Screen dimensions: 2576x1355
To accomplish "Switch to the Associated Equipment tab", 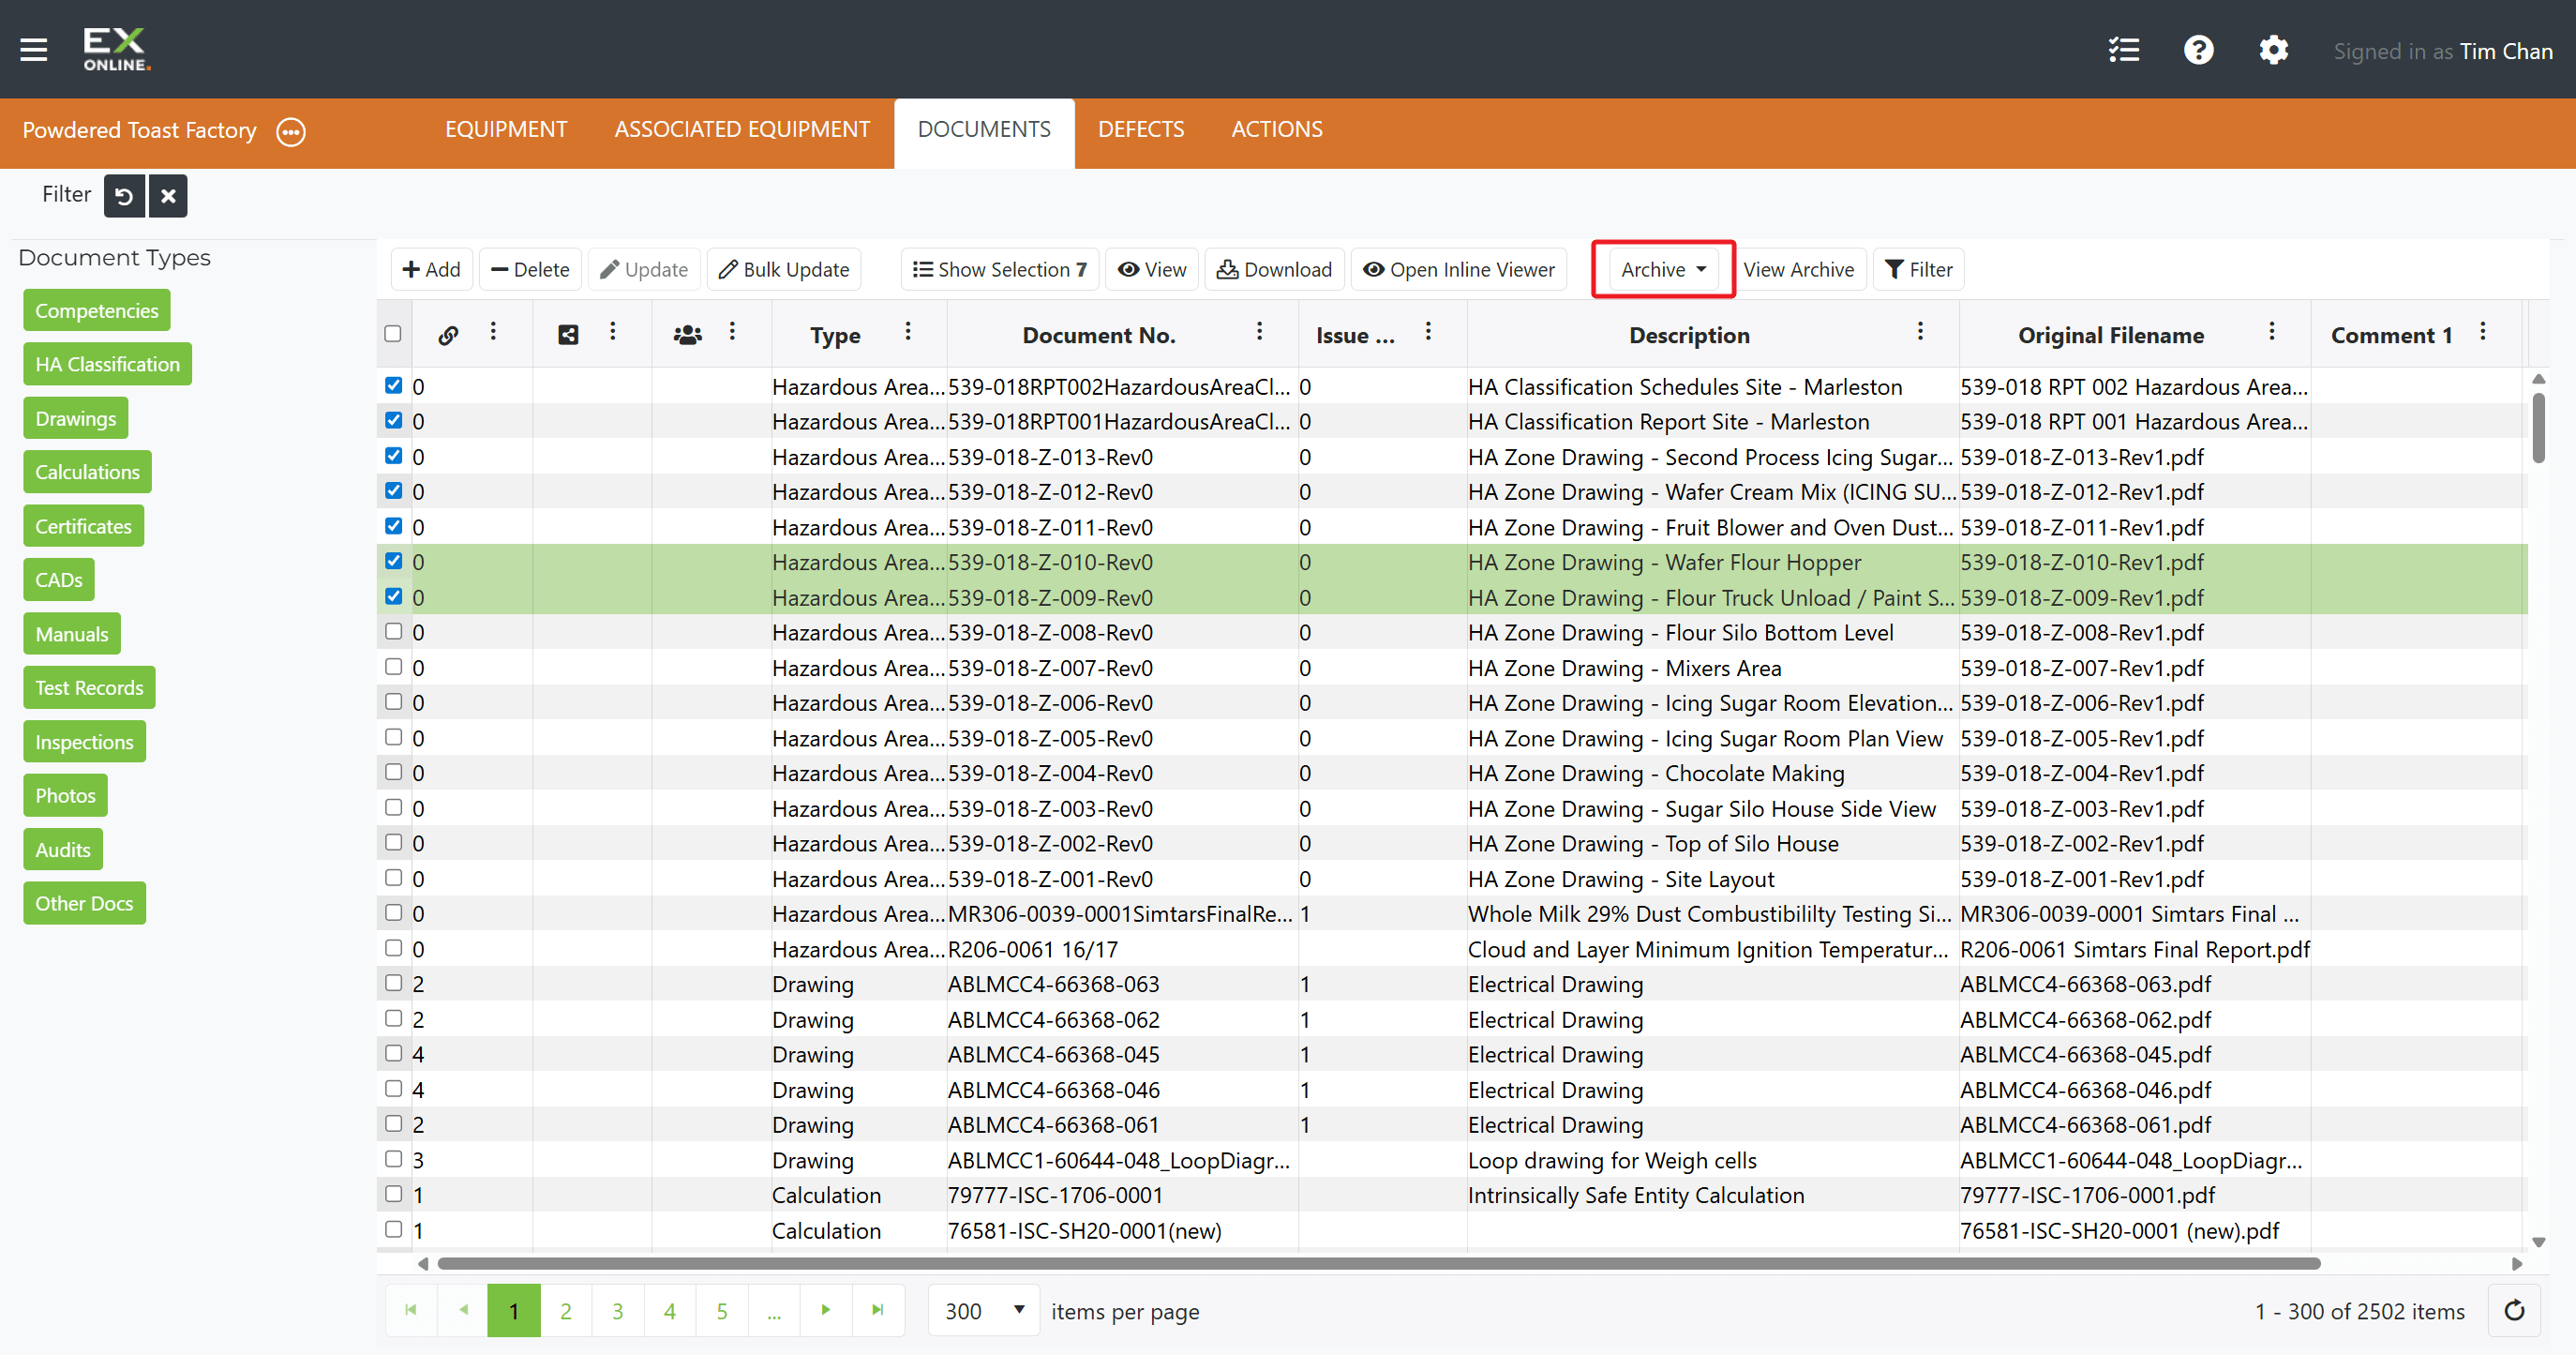I will (x=742, y=130).
